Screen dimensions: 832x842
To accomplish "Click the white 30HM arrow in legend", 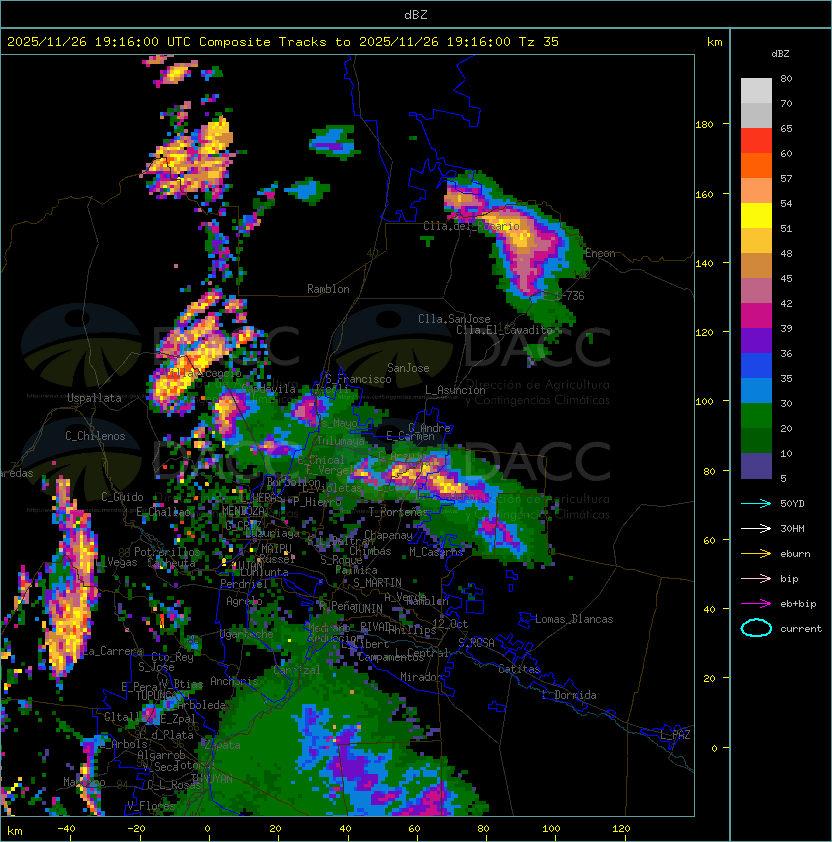I will coord(756,528).
